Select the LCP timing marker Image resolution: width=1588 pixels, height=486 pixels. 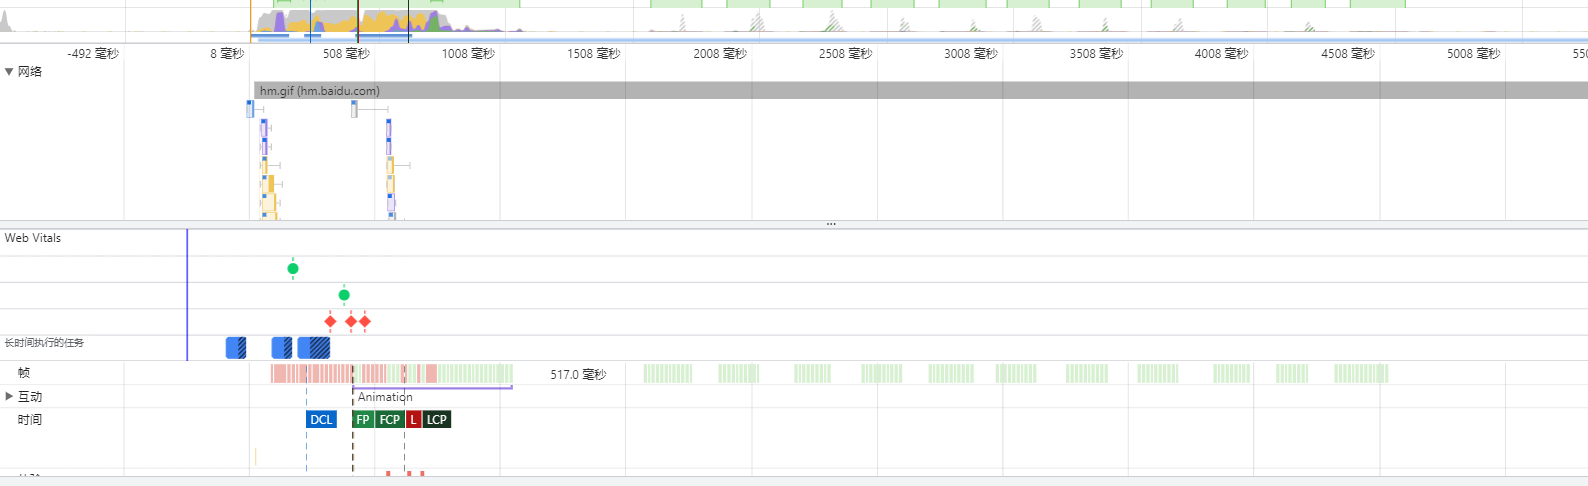(437, 420)
